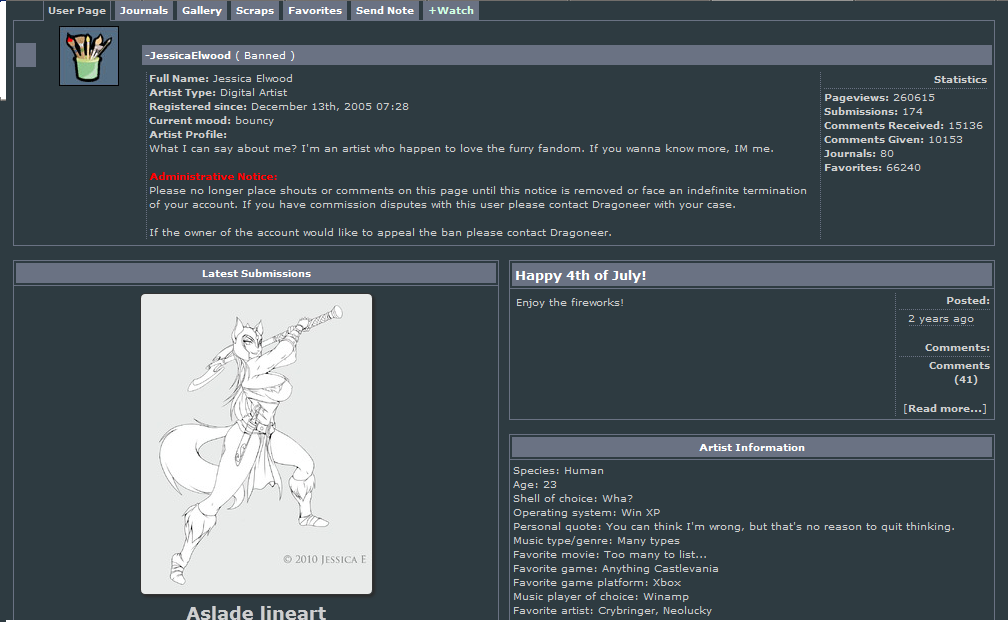The width and height of the screenshot is (1008, 622).
Task: Click the Artist Information section header
Action: pos(751,448)
